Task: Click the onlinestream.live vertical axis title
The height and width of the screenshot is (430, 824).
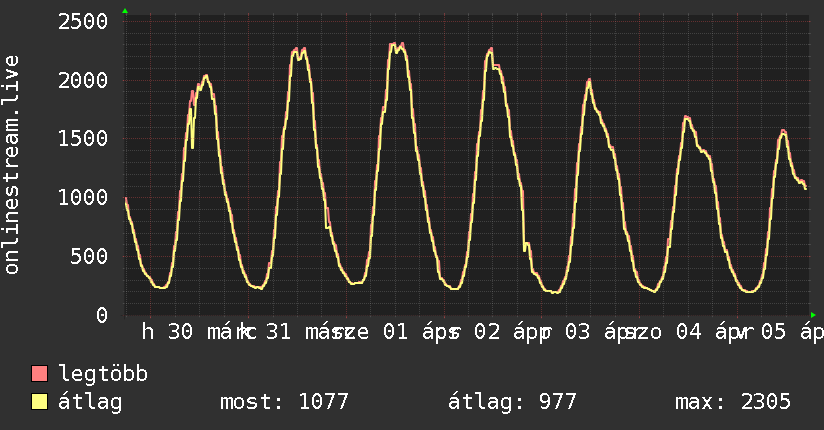Action: [13, 165]
